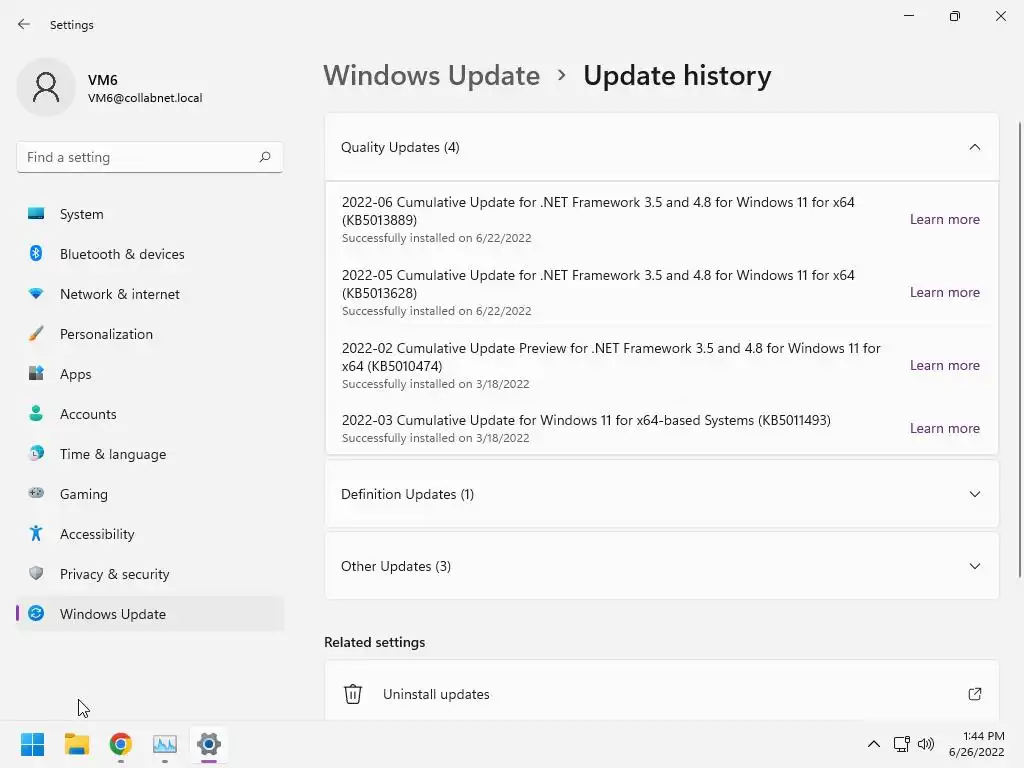Click the '2022-03 Cumulative Update for Windows 11' text

[586, 420]
